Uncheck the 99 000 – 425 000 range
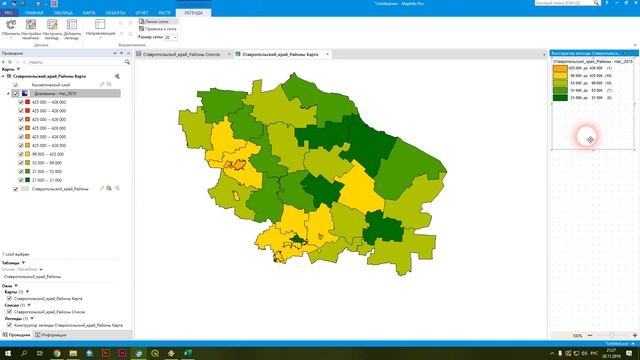Screen dimensions: 640x360 coord(21,154)
